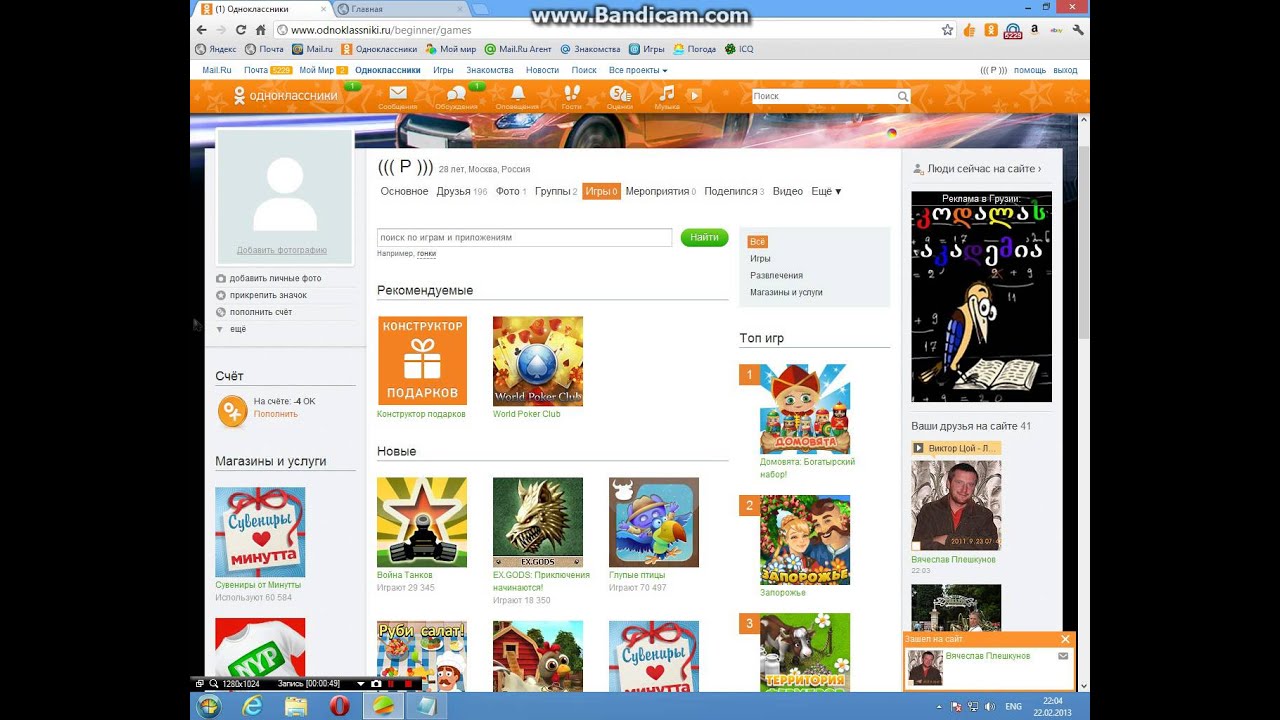The height and width of the screenshot is (720, 1280).
Task: Open the Домовята top game thumbnail
Action: click(x=805, y=409)
